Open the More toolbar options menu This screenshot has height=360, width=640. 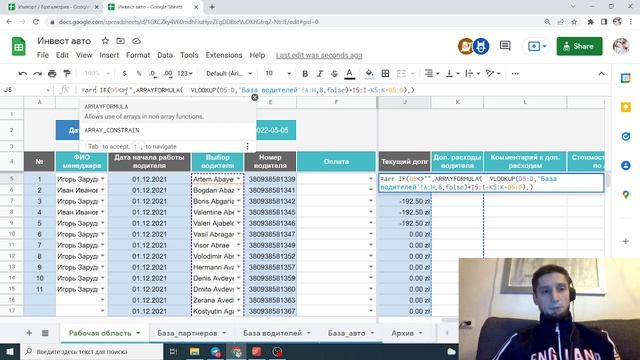click(515, 73)
